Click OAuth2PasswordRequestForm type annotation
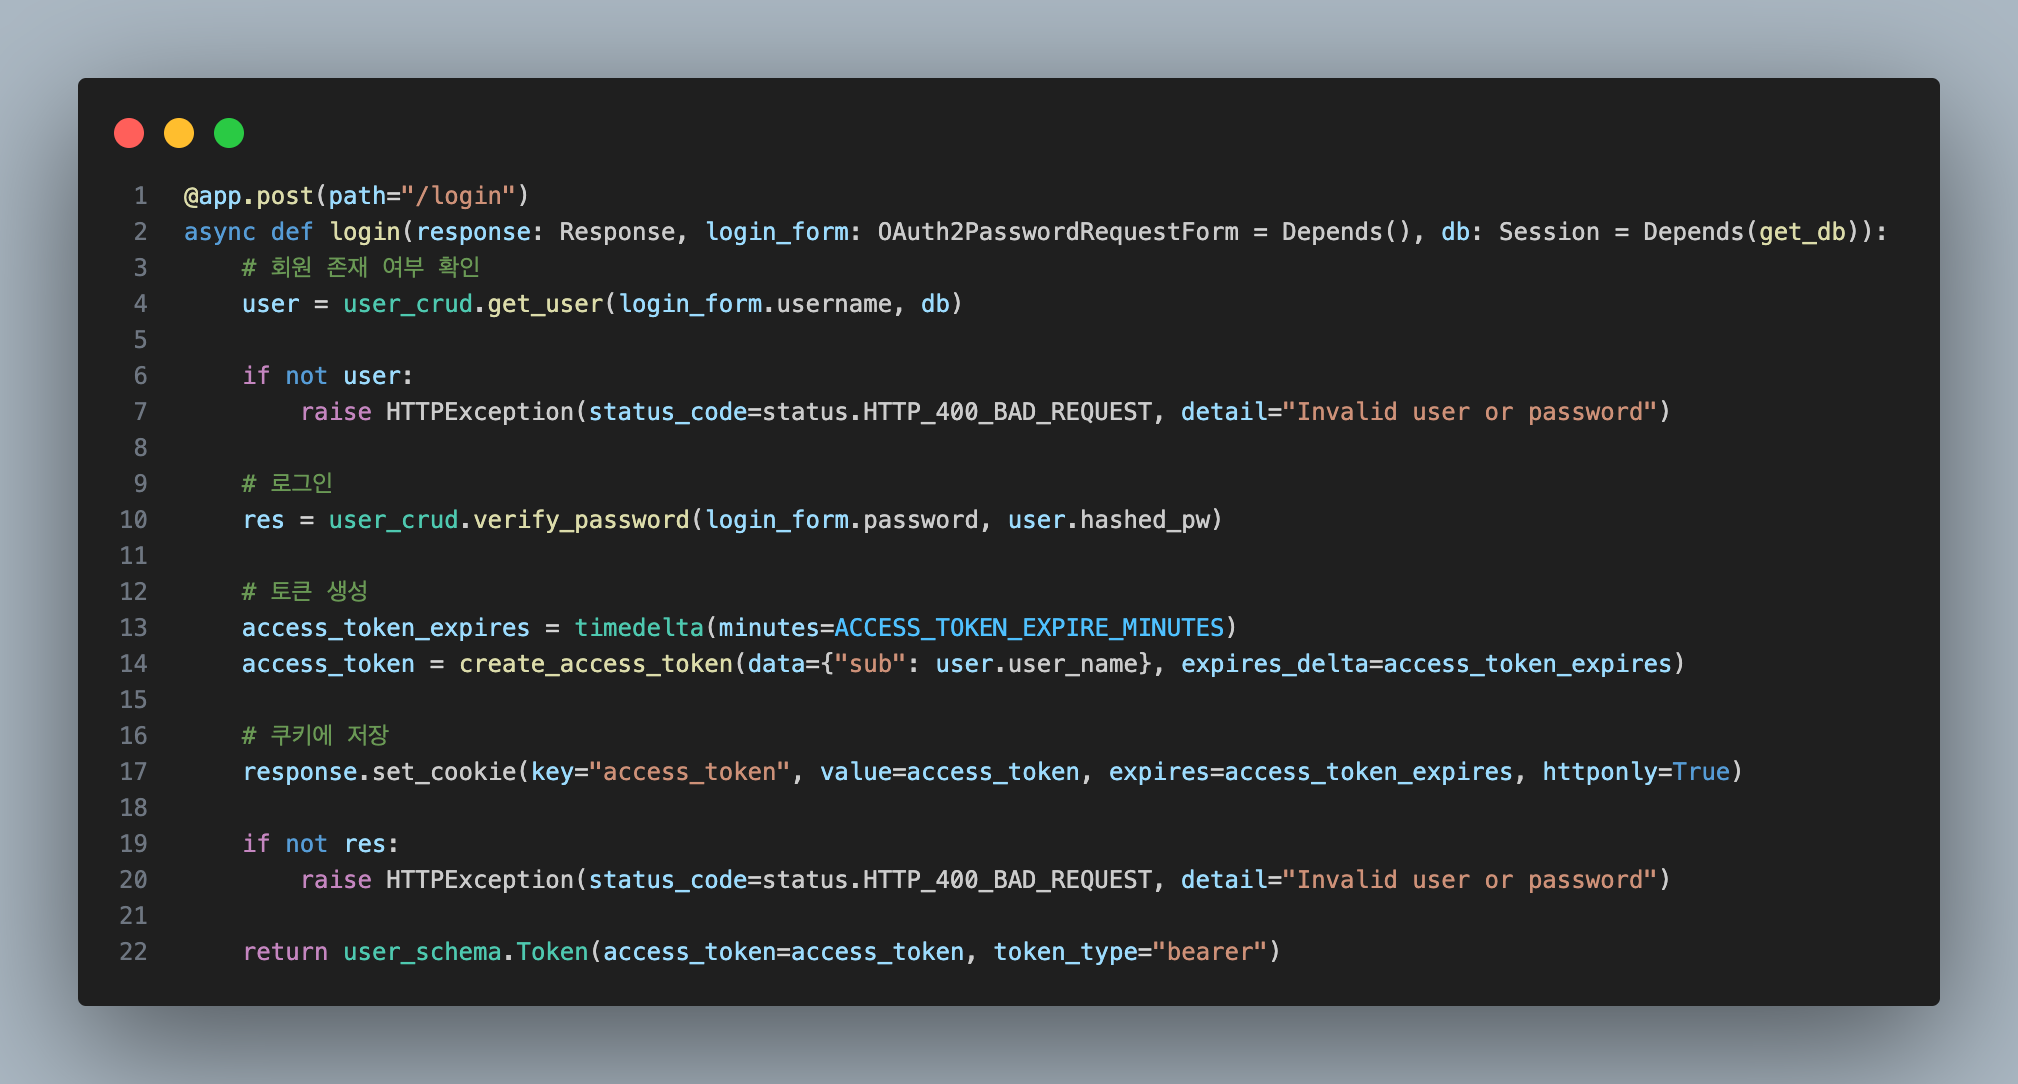This screenshot has height=1084, width=2018. tap(1057, 232)
